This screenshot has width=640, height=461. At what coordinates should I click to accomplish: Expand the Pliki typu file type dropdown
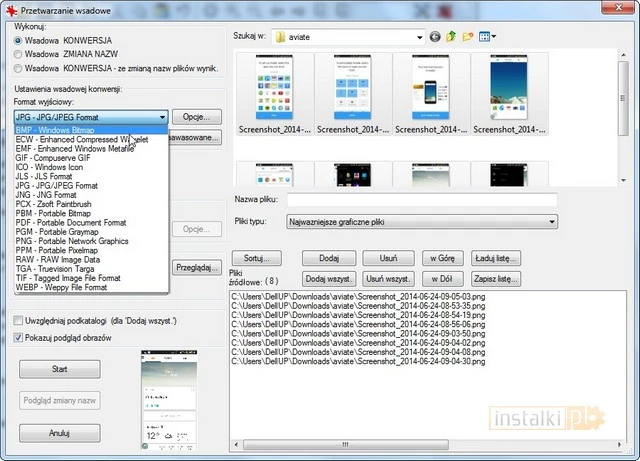pyautogui.click(x=551, y=222)
